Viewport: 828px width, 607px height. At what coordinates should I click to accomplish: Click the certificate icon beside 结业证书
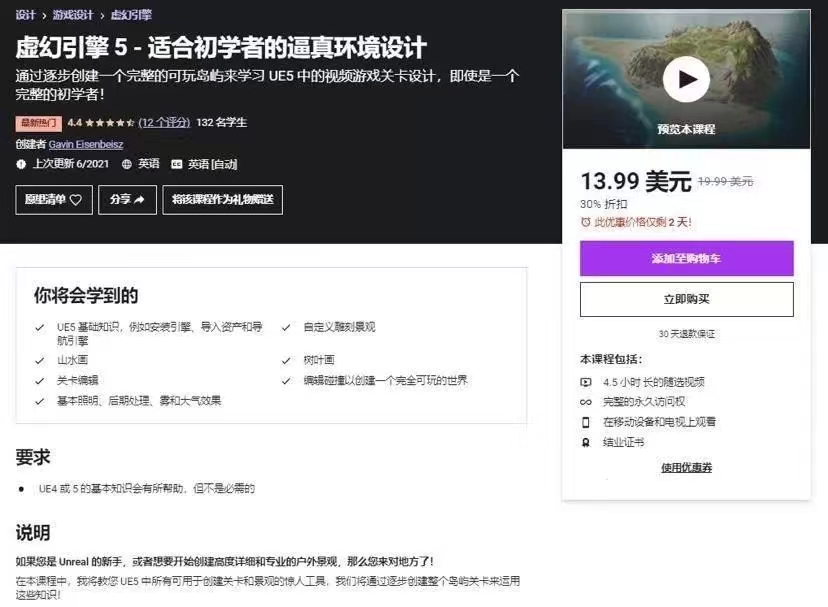click(586, 442)
